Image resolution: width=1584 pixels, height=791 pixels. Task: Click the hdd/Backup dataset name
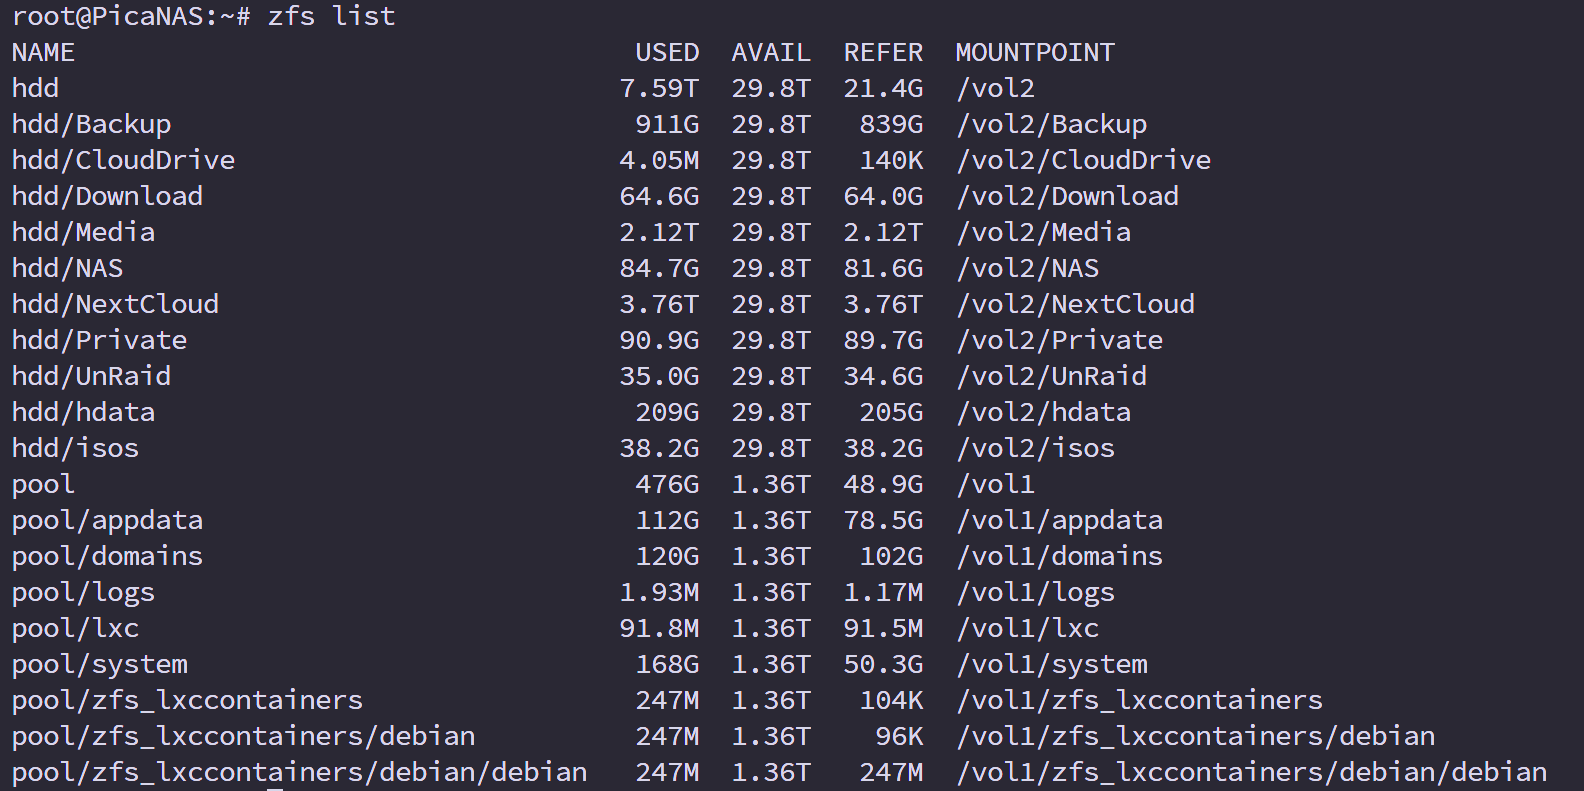click(x=91, y=124)
